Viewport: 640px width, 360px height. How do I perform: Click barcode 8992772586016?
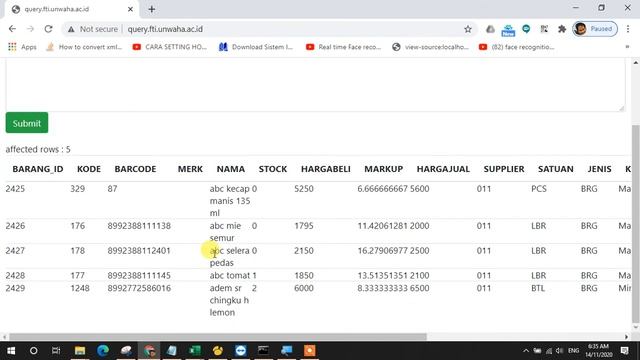[139, 288]
